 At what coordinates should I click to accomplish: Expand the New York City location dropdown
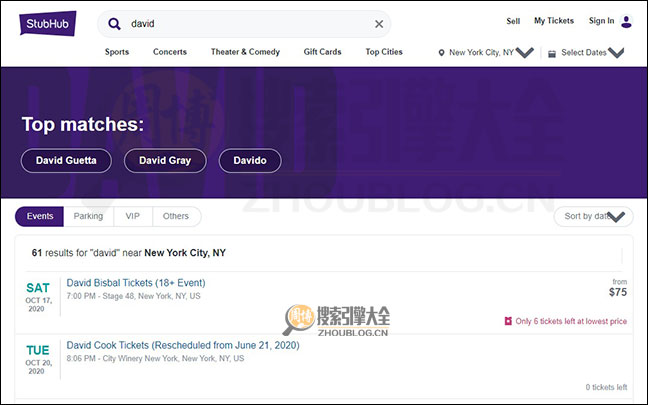525,52
